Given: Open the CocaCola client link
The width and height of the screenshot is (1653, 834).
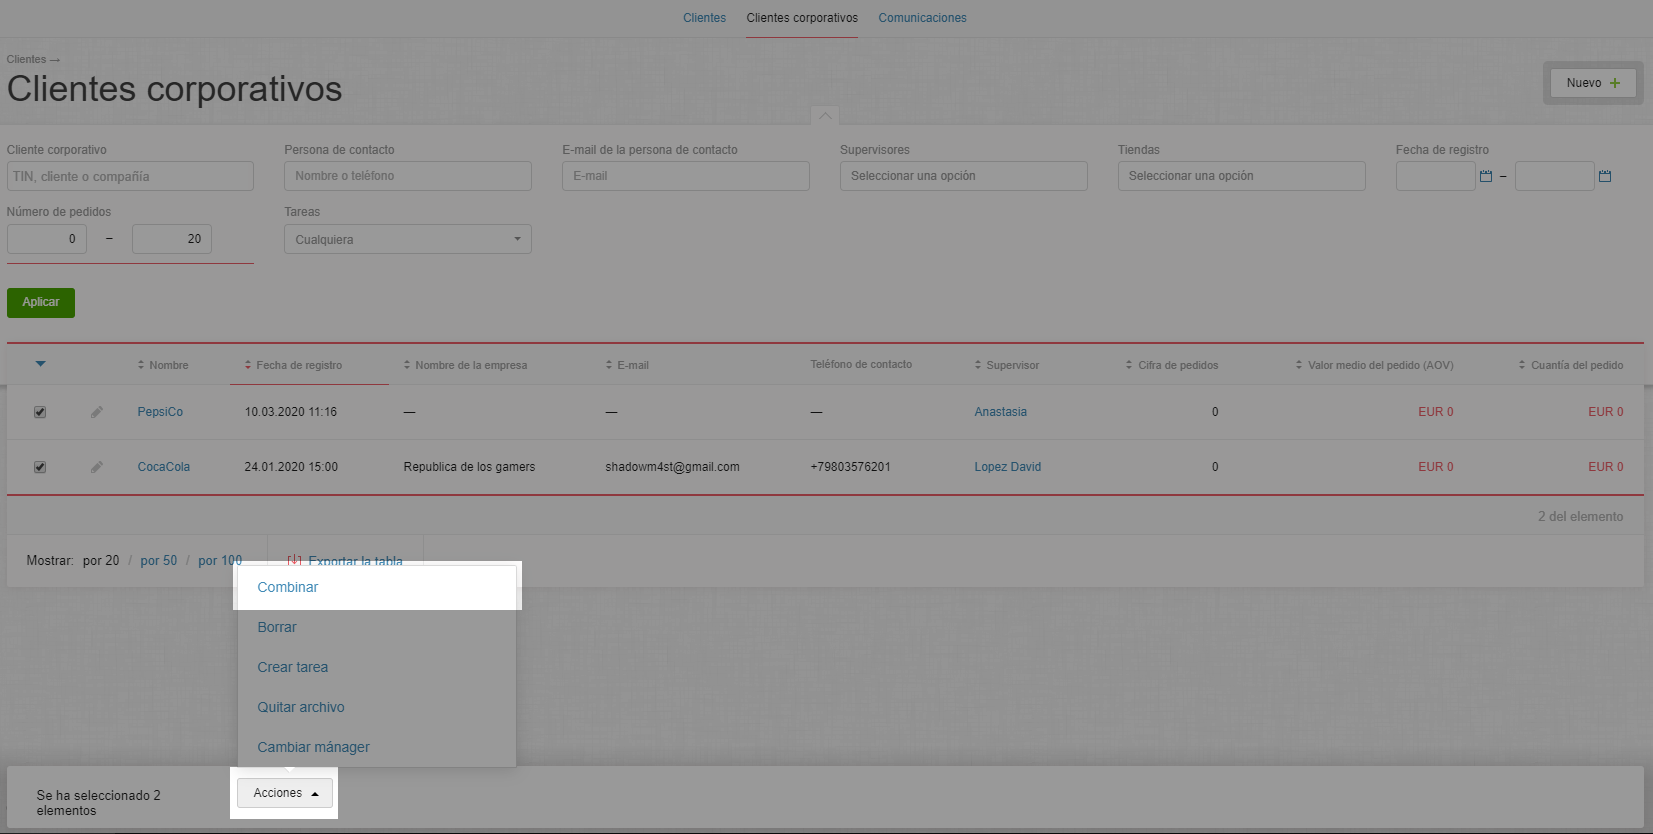Looking at the screenshot, I should pos(164,467).
